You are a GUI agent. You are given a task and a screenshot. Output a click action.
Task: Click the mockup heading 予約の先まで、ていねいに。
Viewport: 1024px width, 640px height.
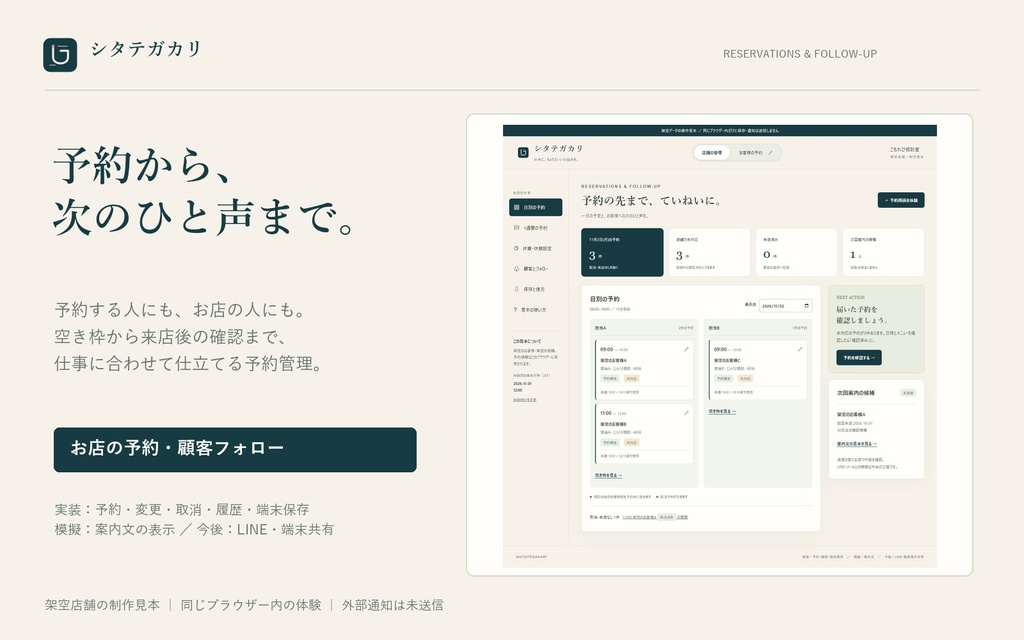652,200
